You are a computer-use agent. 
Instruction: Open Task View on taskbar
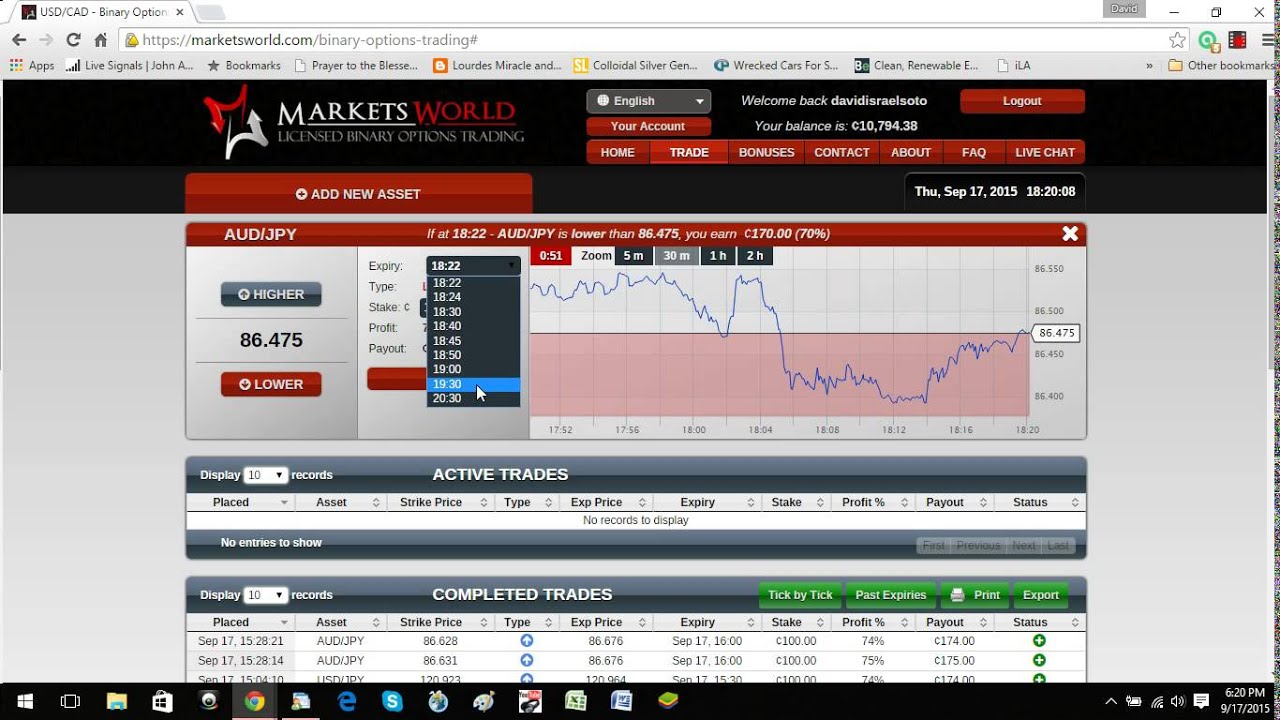70,701
